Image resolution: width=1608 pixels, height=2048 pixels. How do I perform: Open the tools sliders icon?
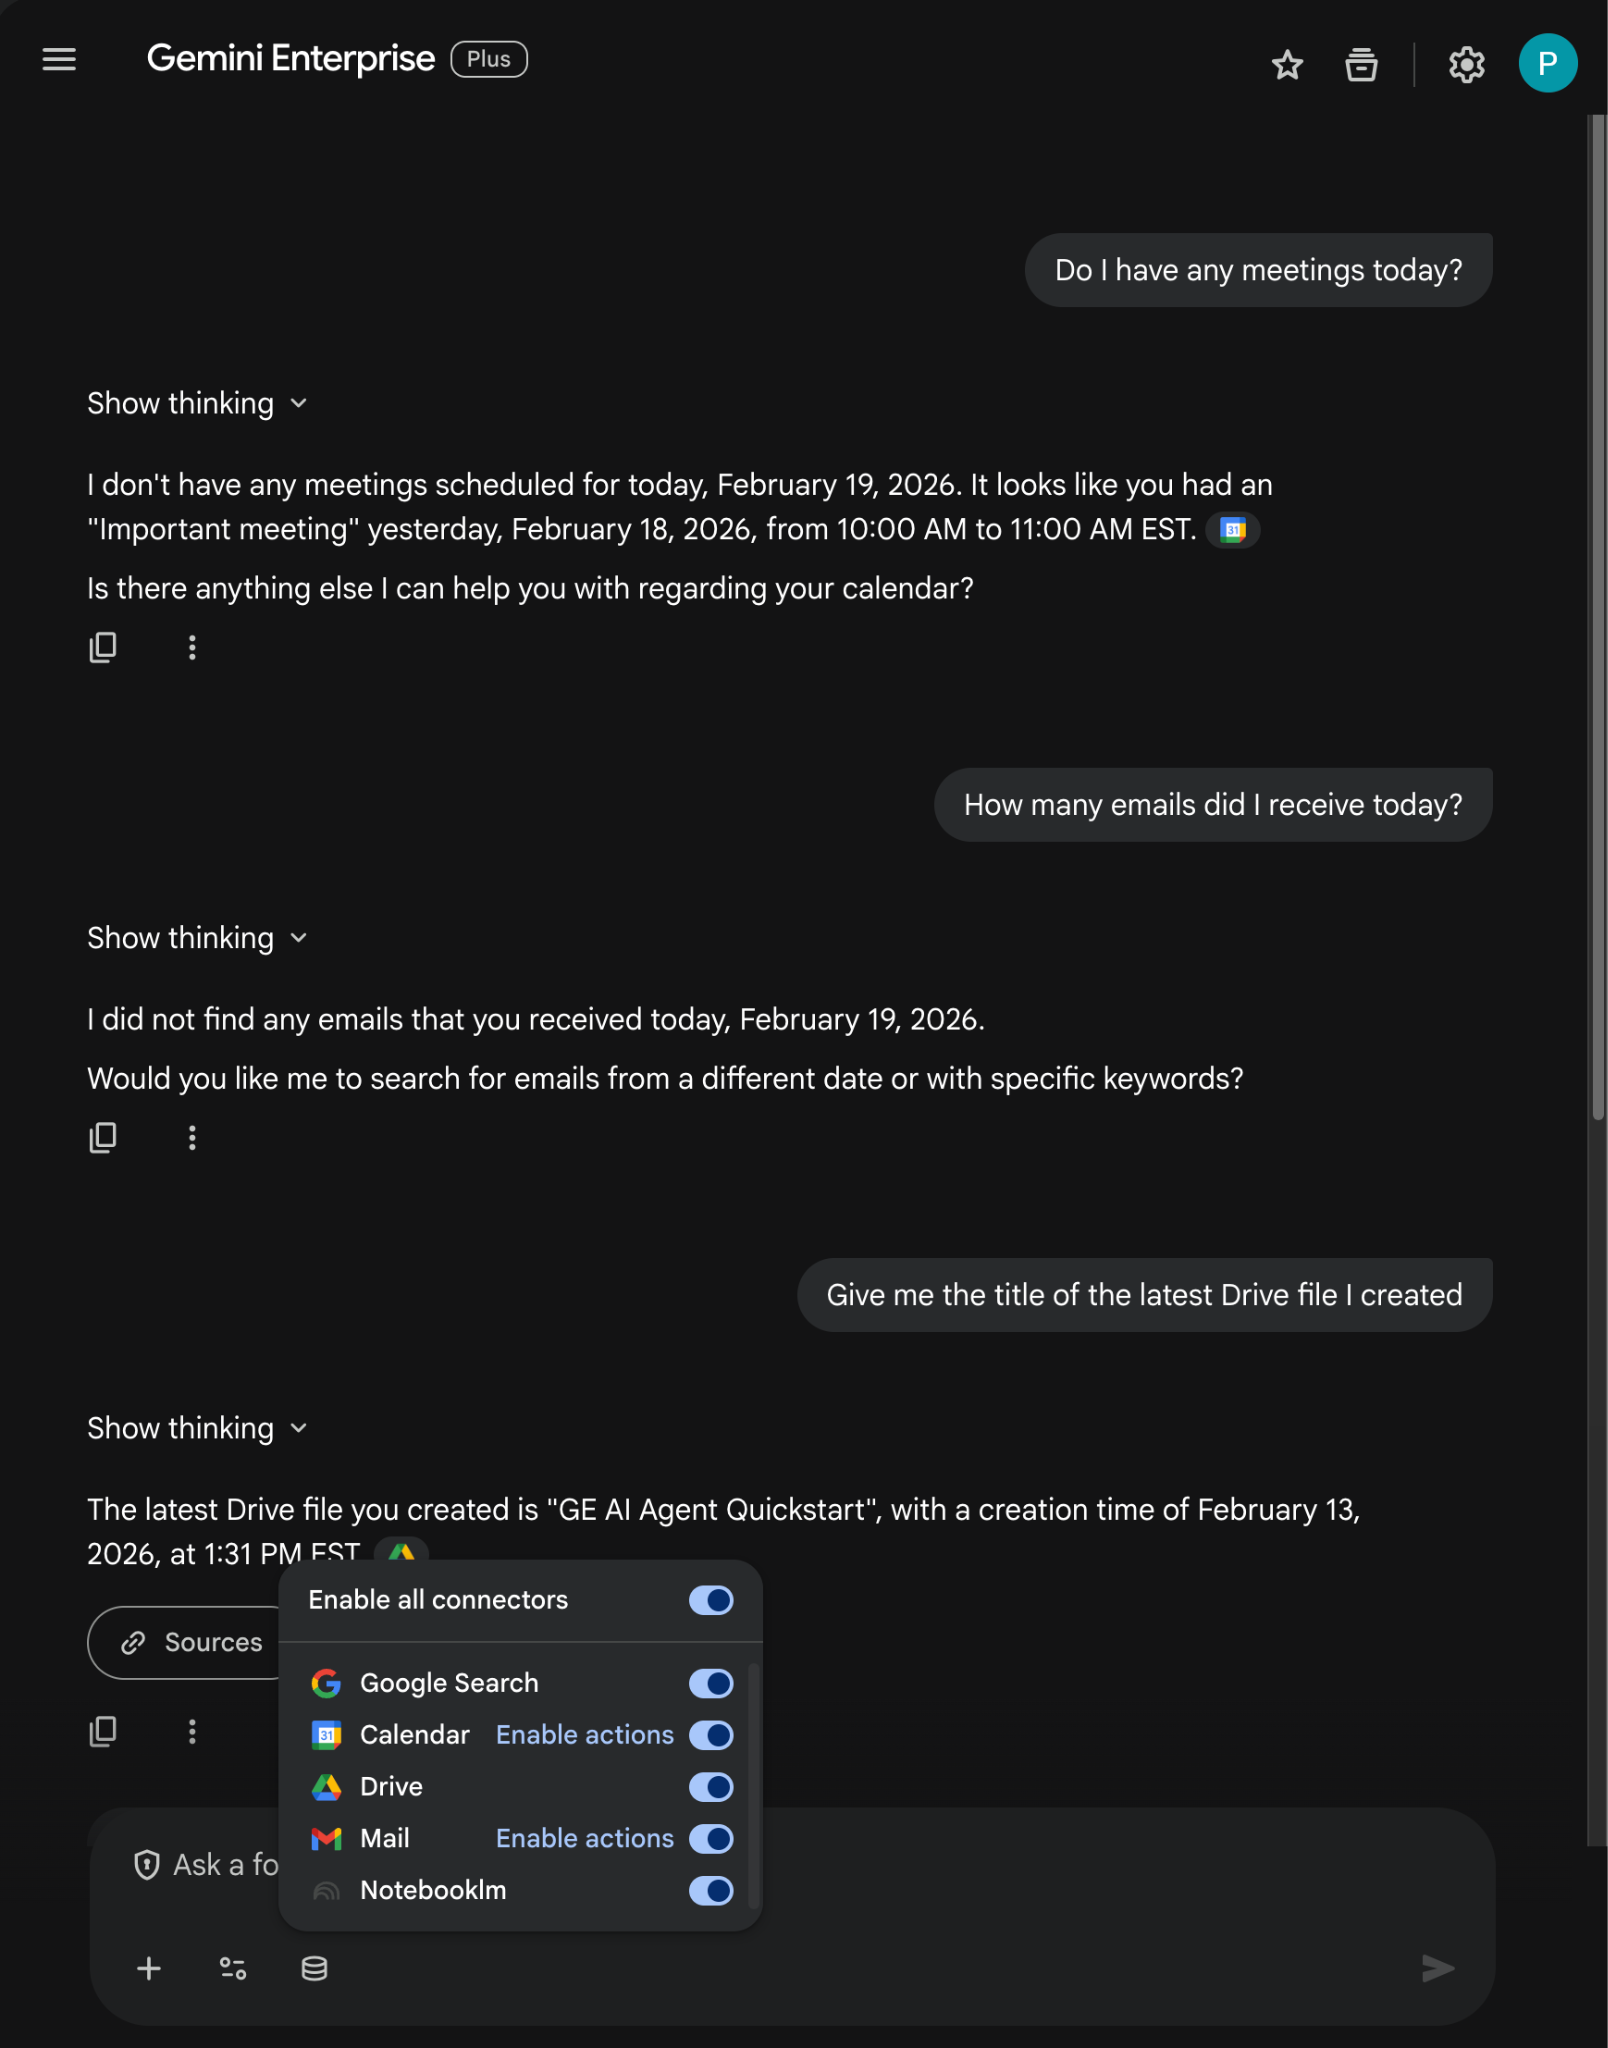[232, 1968]
